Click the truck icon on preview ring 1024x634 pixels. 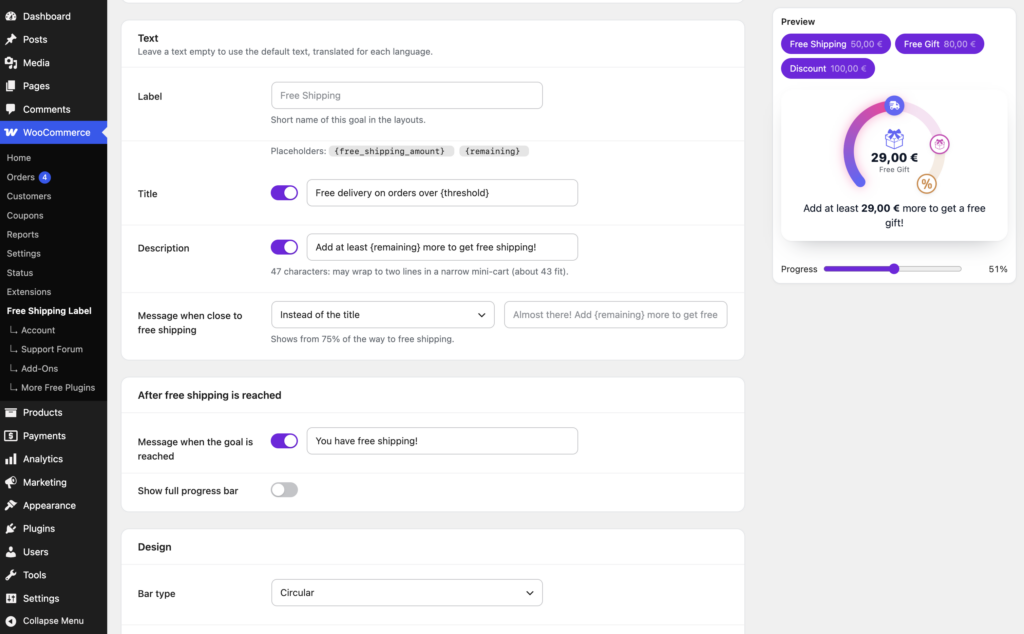[x=894, y=105]
